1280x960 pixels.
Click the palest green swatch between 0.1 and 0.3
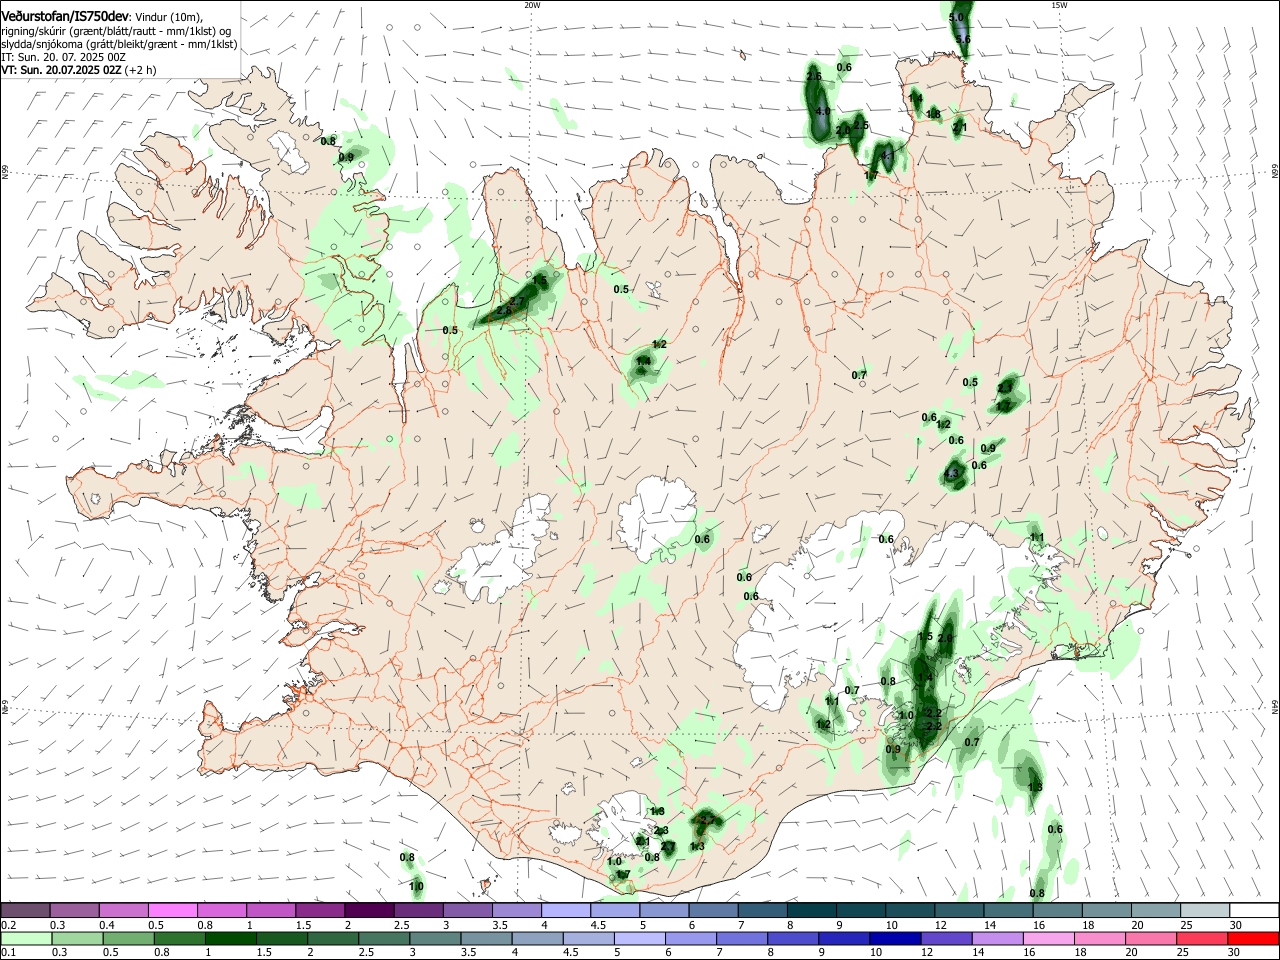[26, 938]
